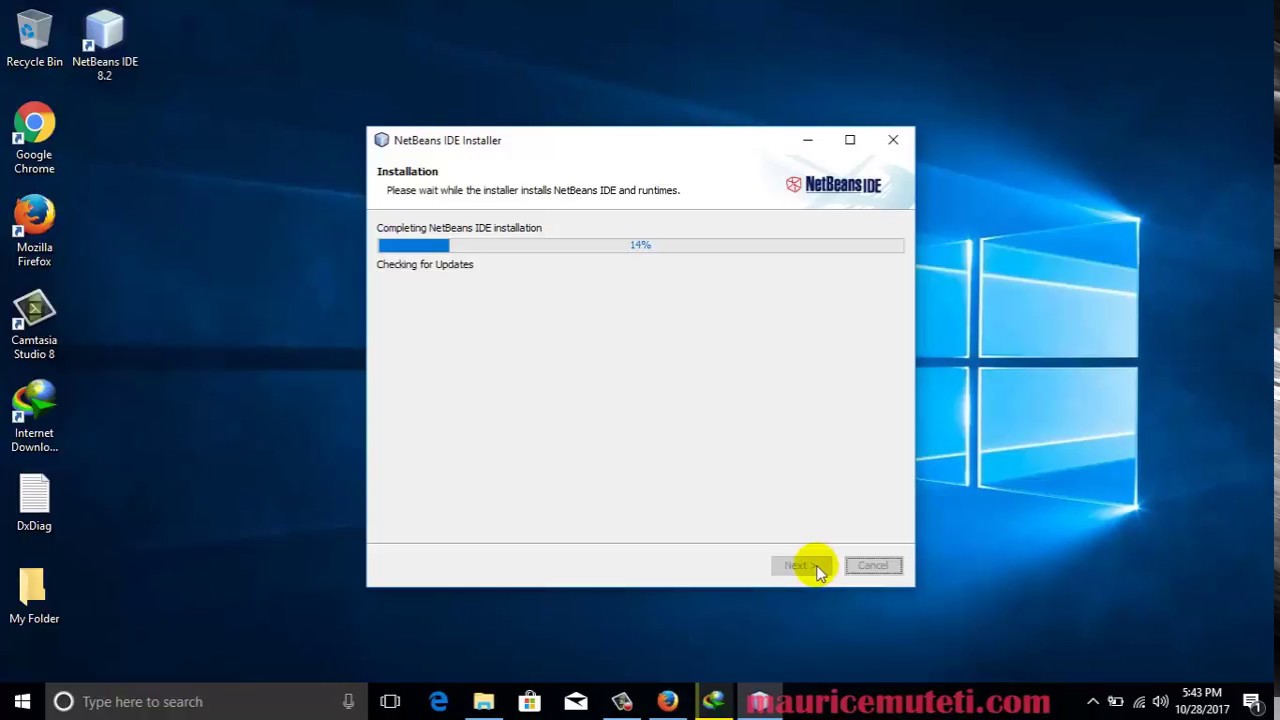
Task: Click the NetBeans IDE Installer title bar icon
Action: coord(382,140)
